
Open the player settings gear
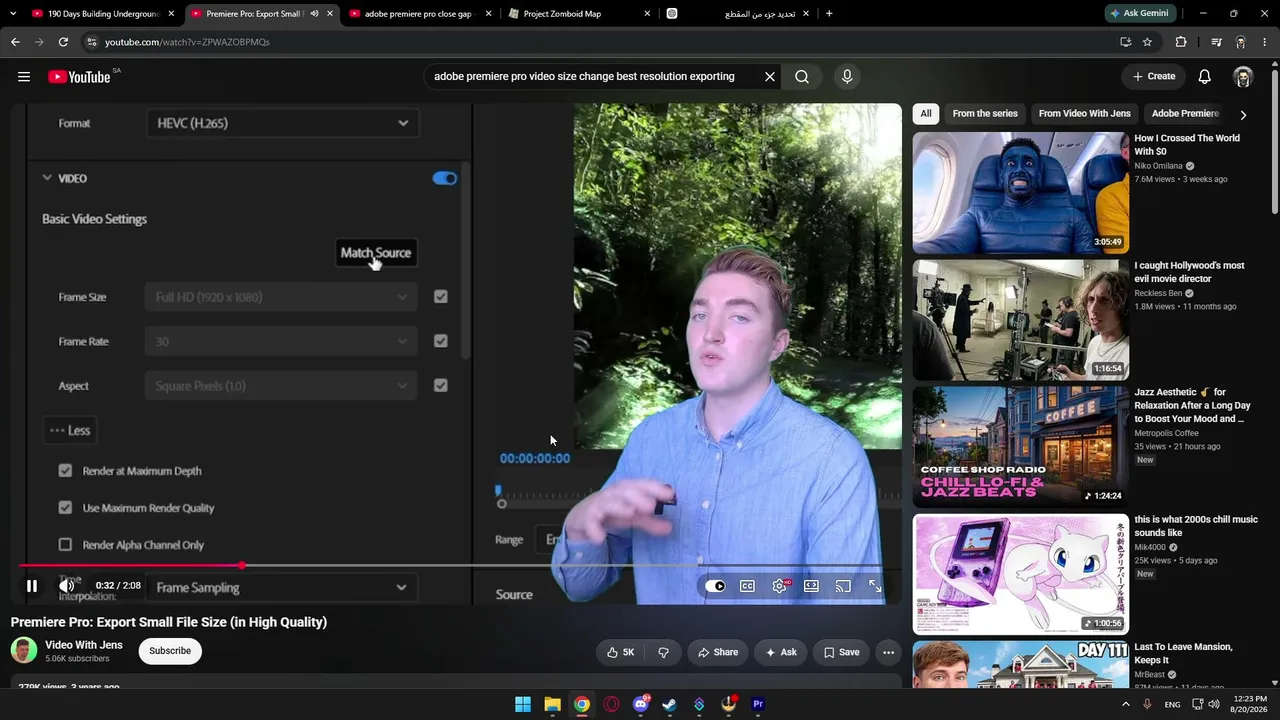pos(780,586)
